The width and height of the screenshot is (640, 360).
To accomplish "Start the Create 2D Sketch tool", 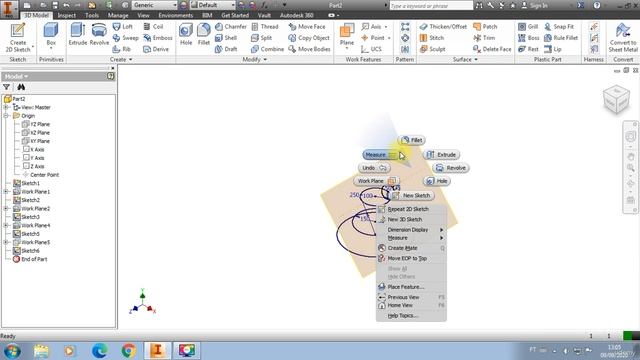I will 18,38.
